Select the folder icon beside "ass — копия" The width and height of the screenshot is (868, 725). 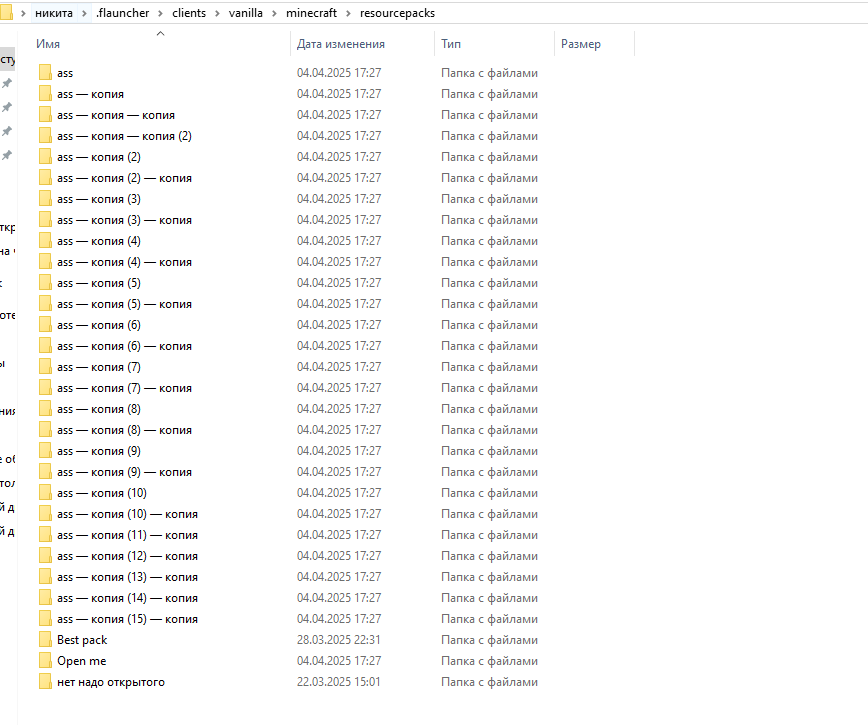(45, 94)
